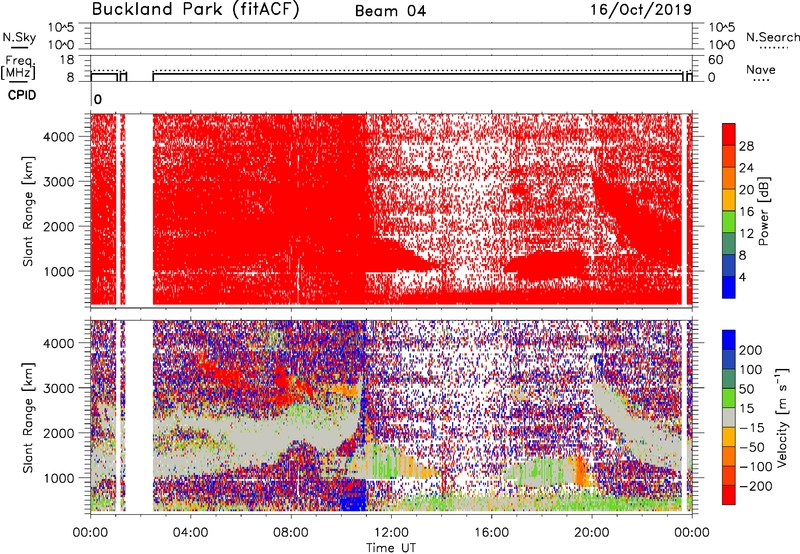
Task: Select the 60 tick on Nave axis
Action: point(715,60)
